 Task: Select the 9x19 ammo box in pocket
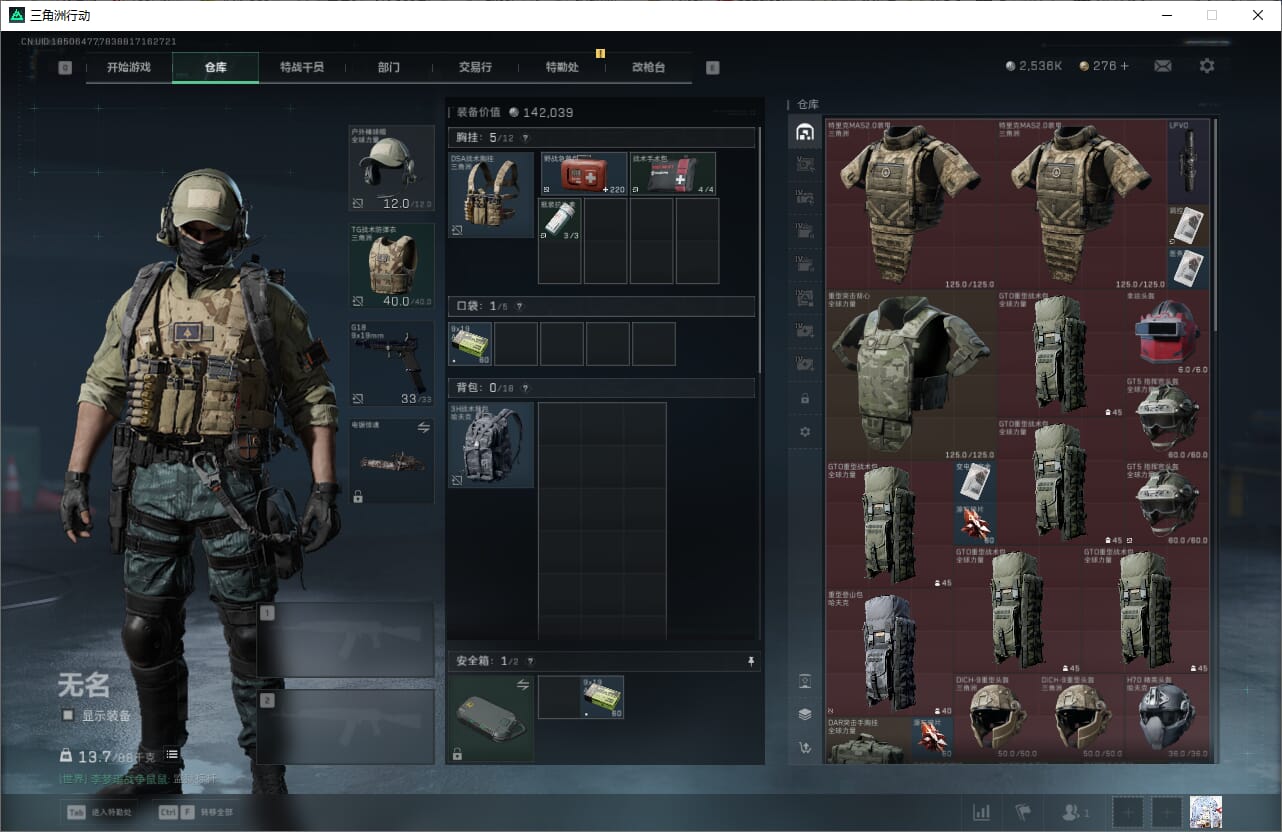470,343
